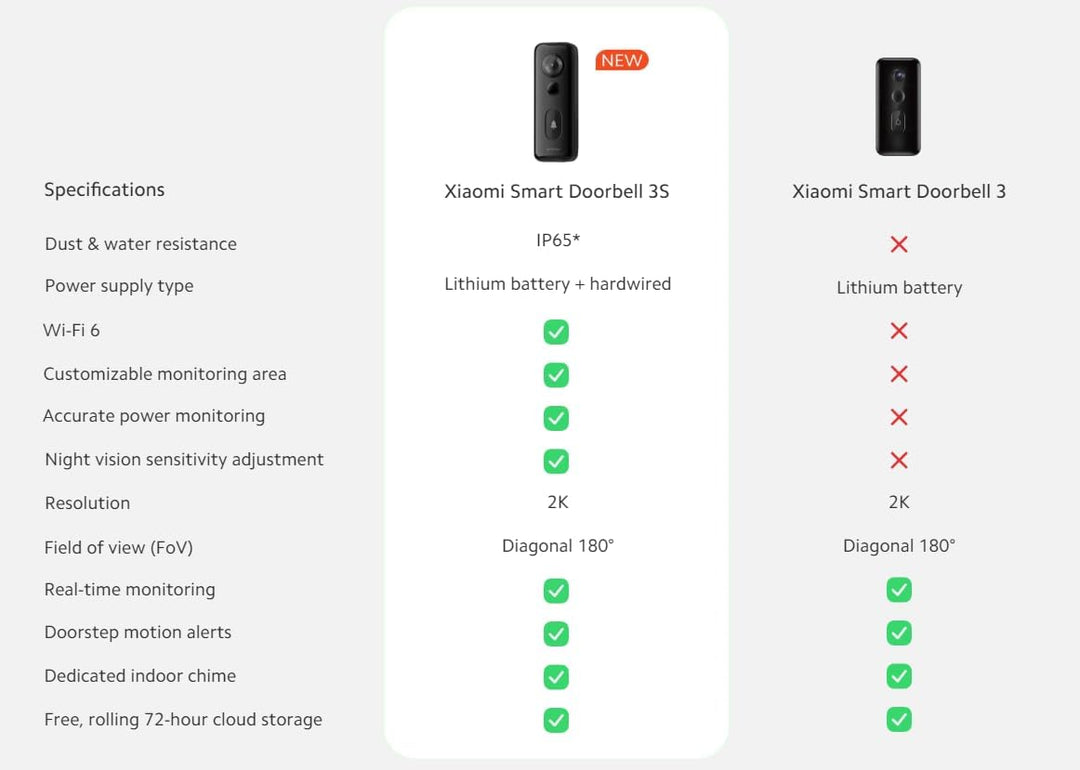Click the doorstep motion alerts checkmark for Doorbell 3
This screenshot has height=770, width=1080.
899,633
